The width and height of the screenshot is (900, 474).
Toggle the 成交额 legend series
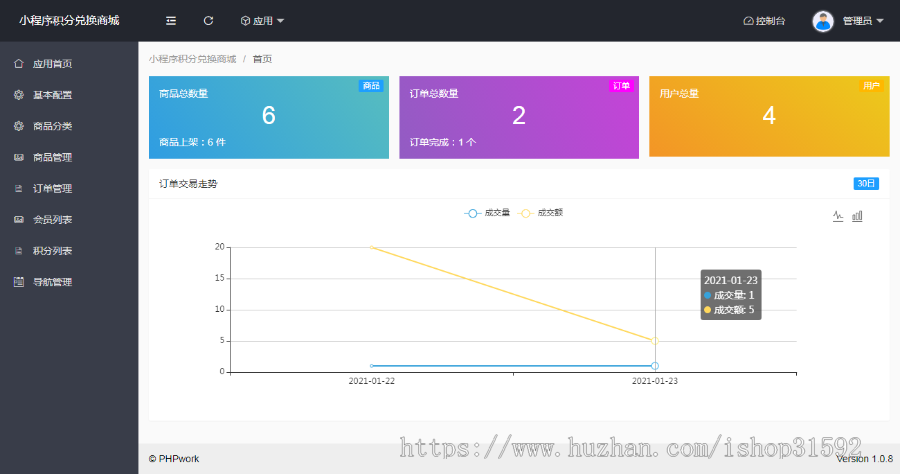(x=540, y=213)
